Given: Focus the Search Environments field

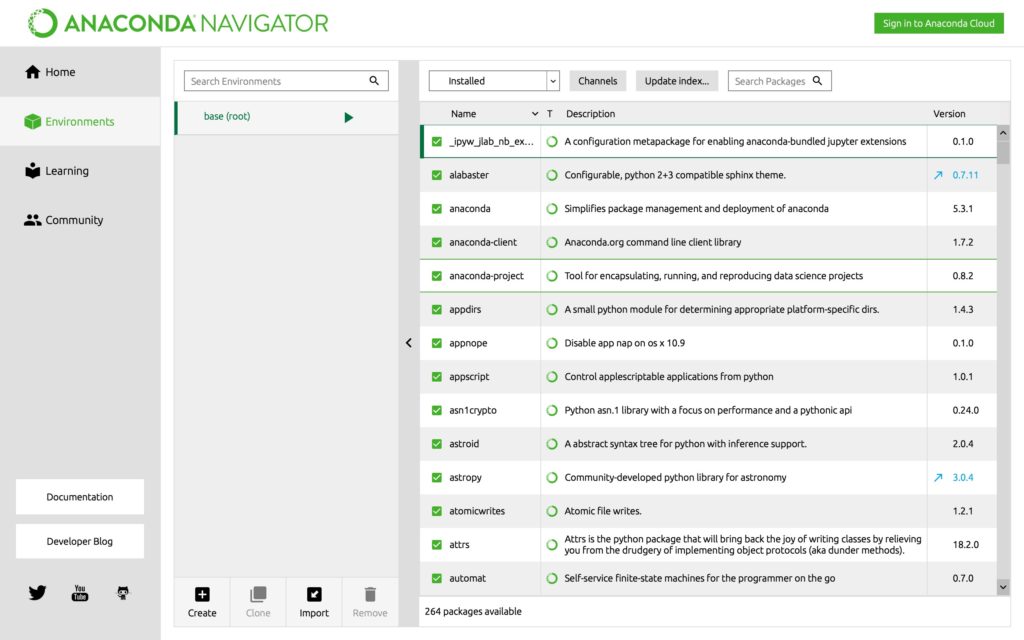Looking at the screenshot, I should pos(286,80).
